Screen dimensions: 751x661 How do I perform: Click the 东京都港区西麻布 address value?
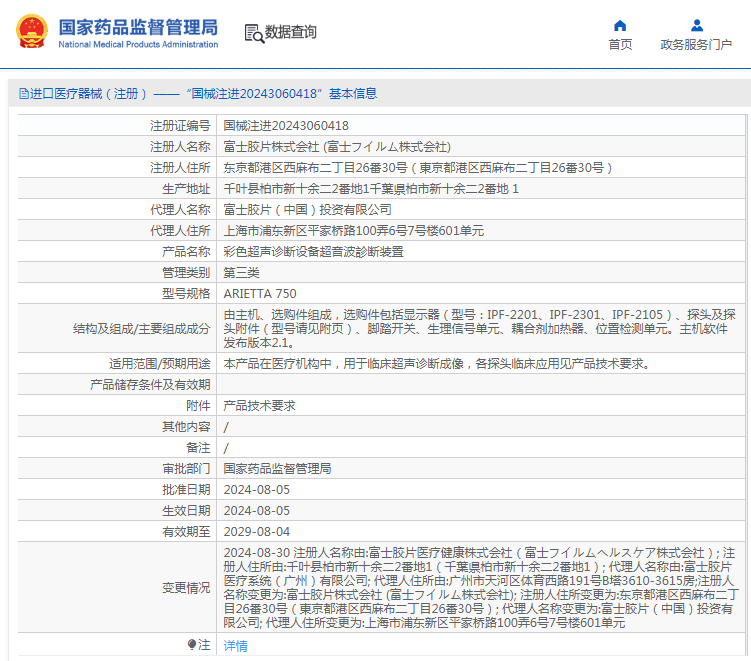[x=418, y=168]
